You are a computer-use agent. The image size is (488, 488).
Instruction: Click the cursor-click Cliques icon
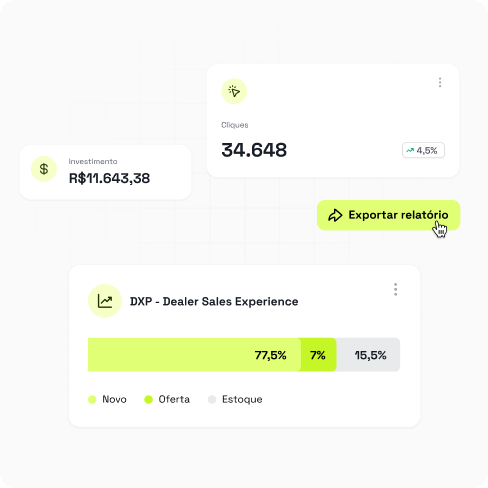pos(234,91)
